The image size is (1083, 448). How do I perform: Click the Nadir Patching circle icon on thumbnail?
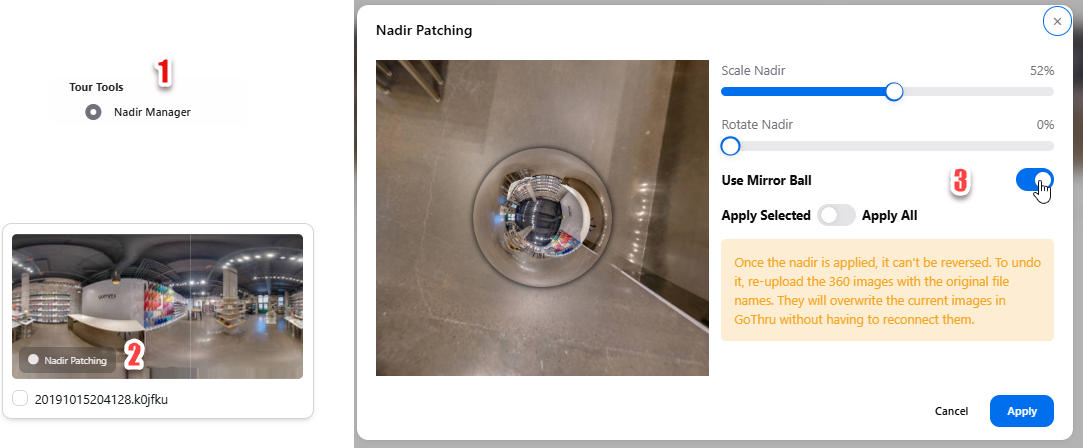point(32,360)
